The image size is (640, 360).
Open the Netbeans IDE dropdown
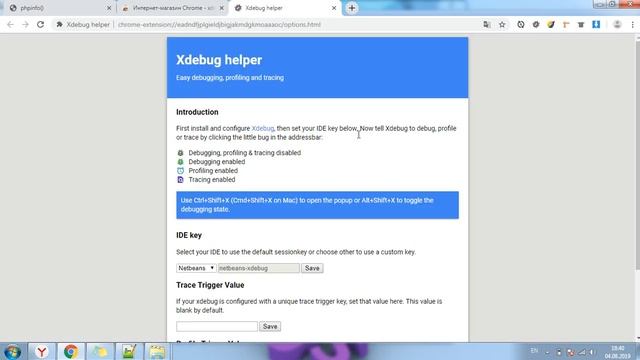pyautogui.click(x=196, y=268)
